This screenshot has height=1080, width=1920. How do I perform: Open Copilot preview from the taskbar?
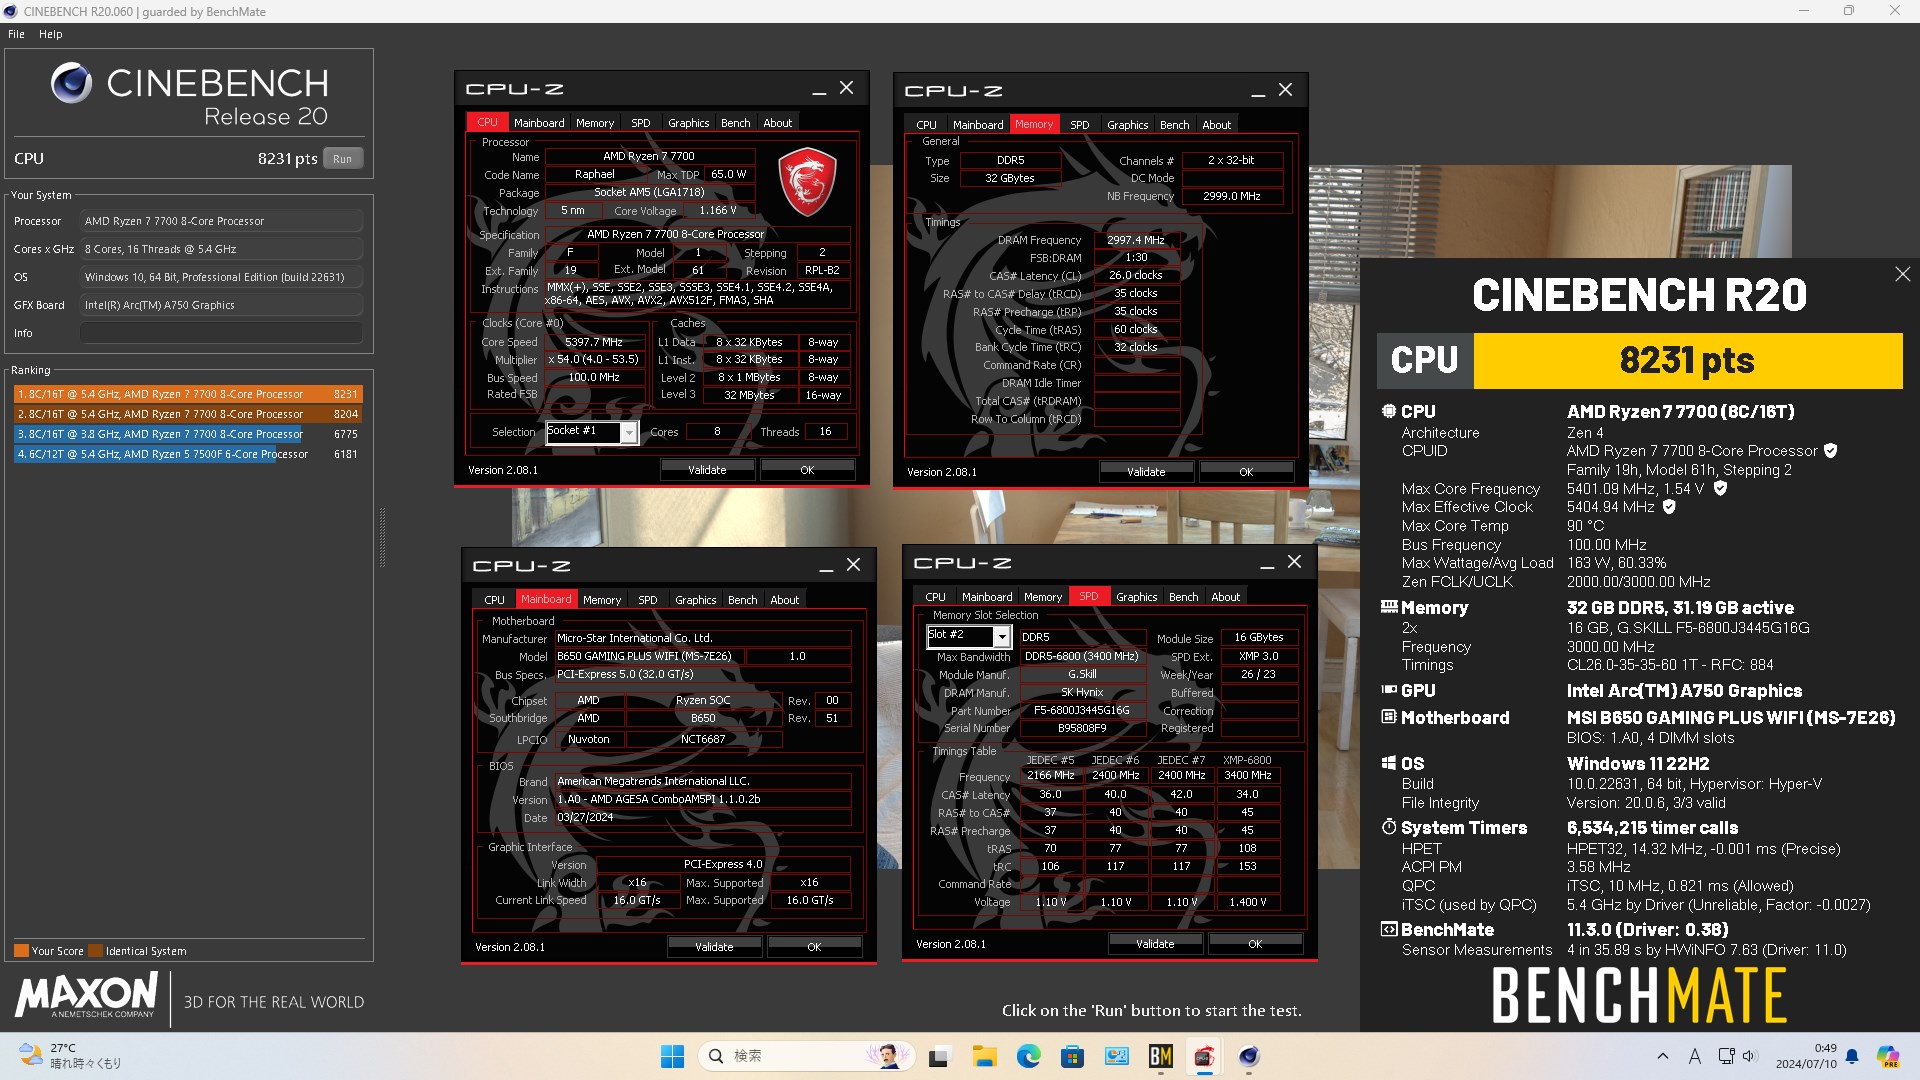click(1888, 1056)
